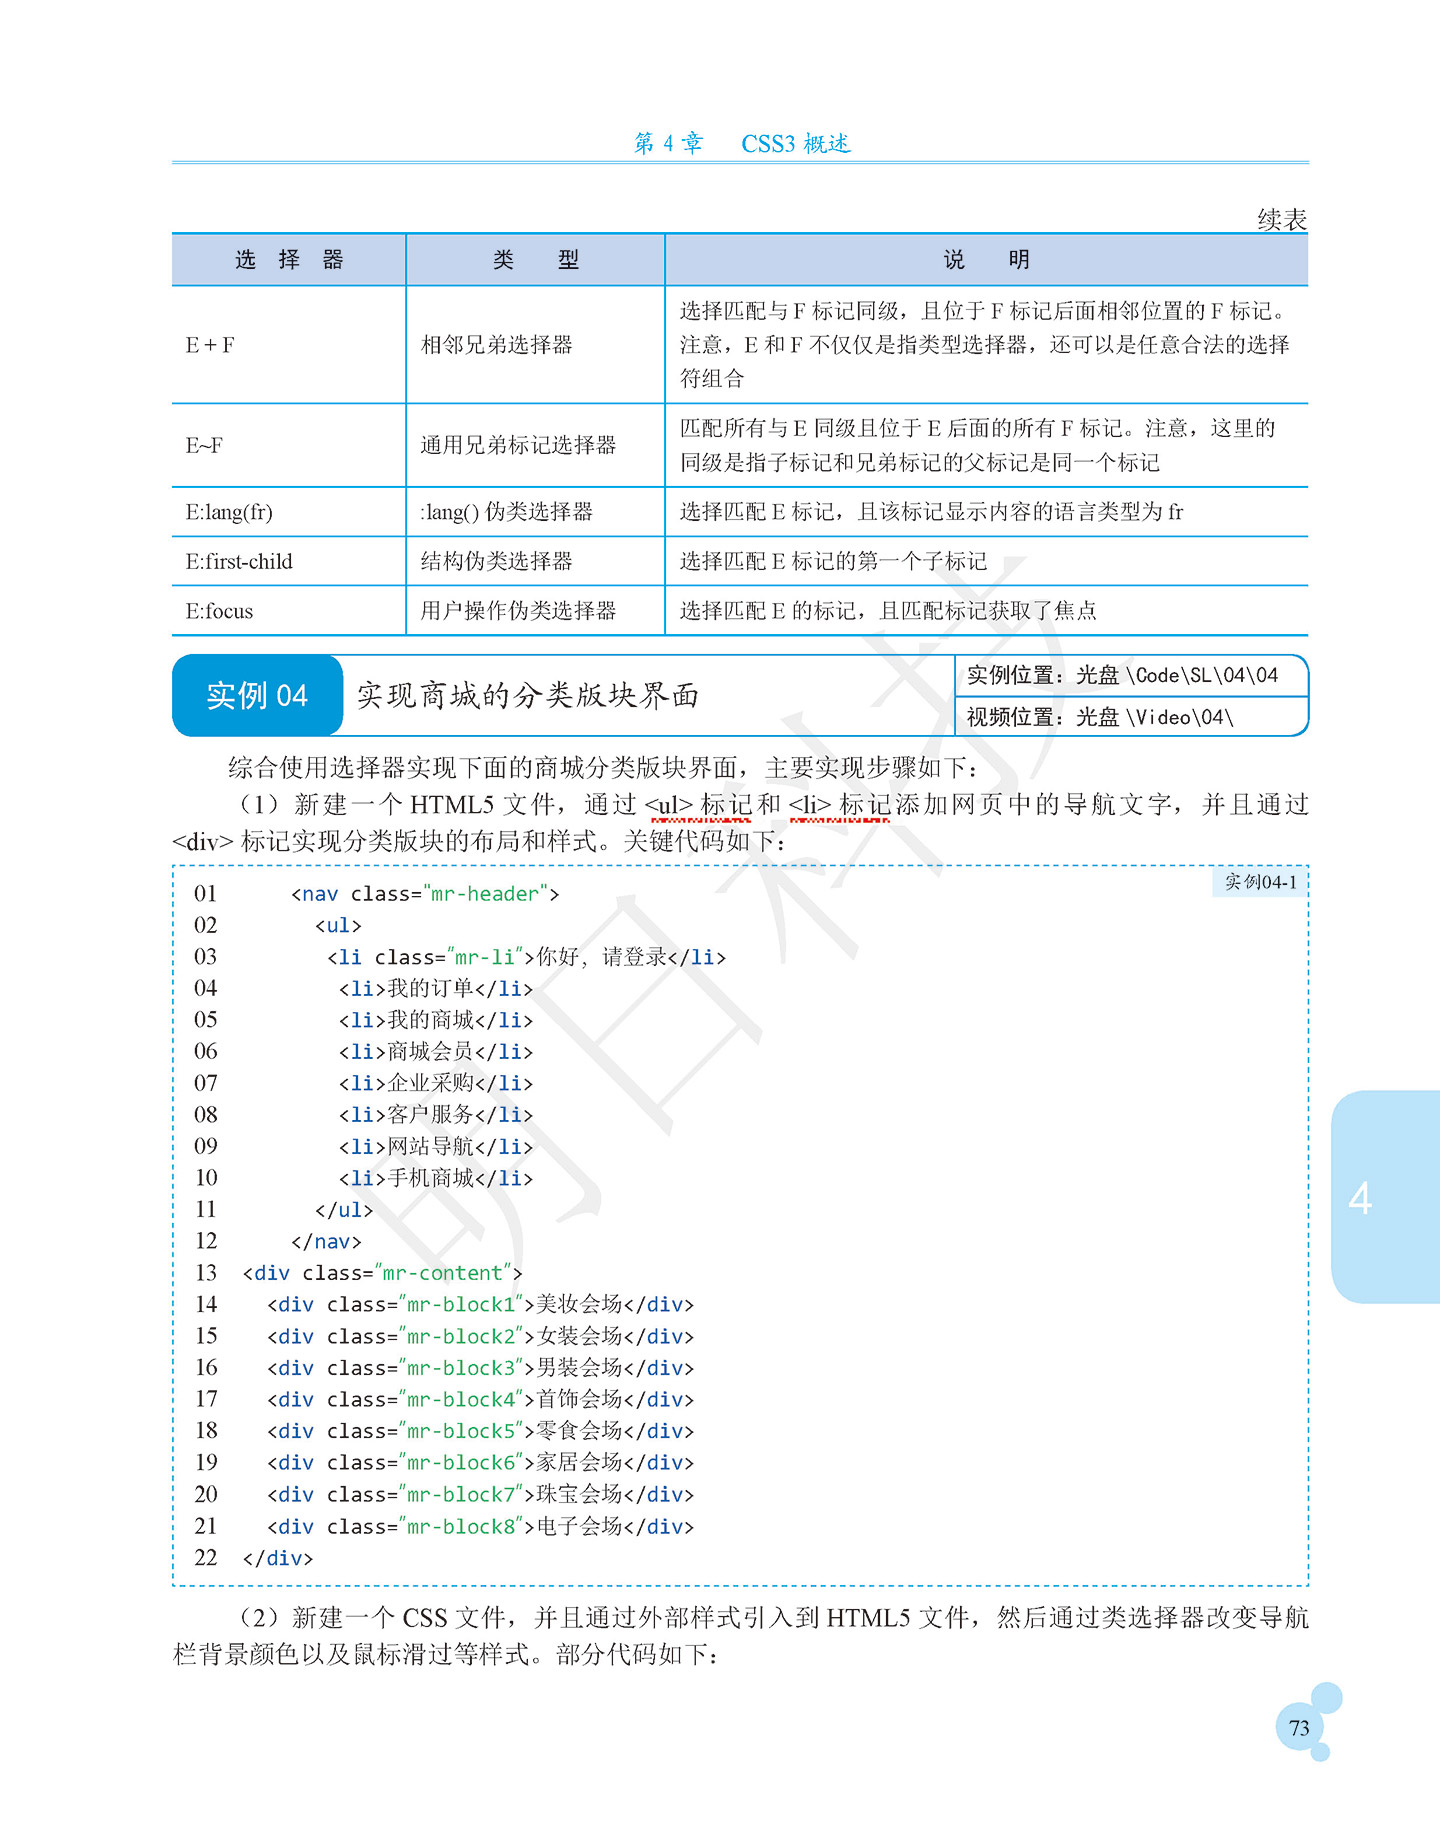Click the page number 73 bubble
Screen dimensions: 1440x1833
click(x=1300, y=1727)
